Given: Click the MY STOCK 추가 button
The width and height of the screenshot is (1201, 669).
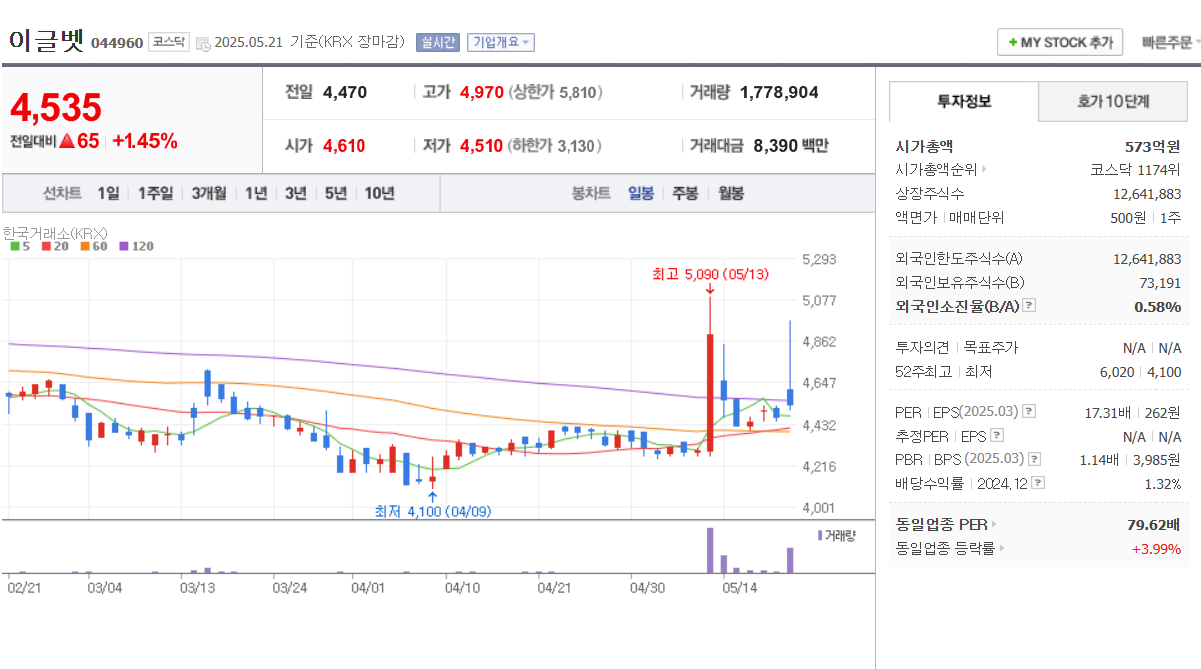Looking at the screenshot, I should click(1060, 43).
